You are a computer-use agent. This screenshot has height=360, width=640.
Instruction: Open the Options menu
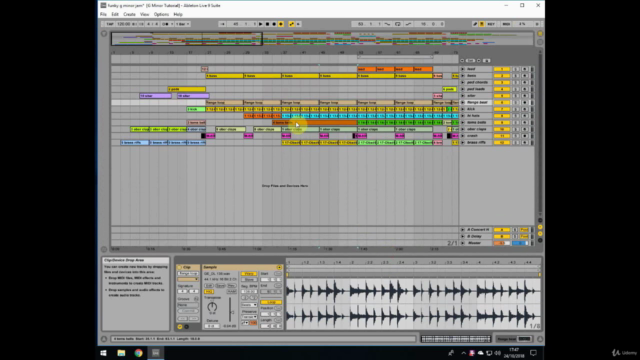click(161, 14)
